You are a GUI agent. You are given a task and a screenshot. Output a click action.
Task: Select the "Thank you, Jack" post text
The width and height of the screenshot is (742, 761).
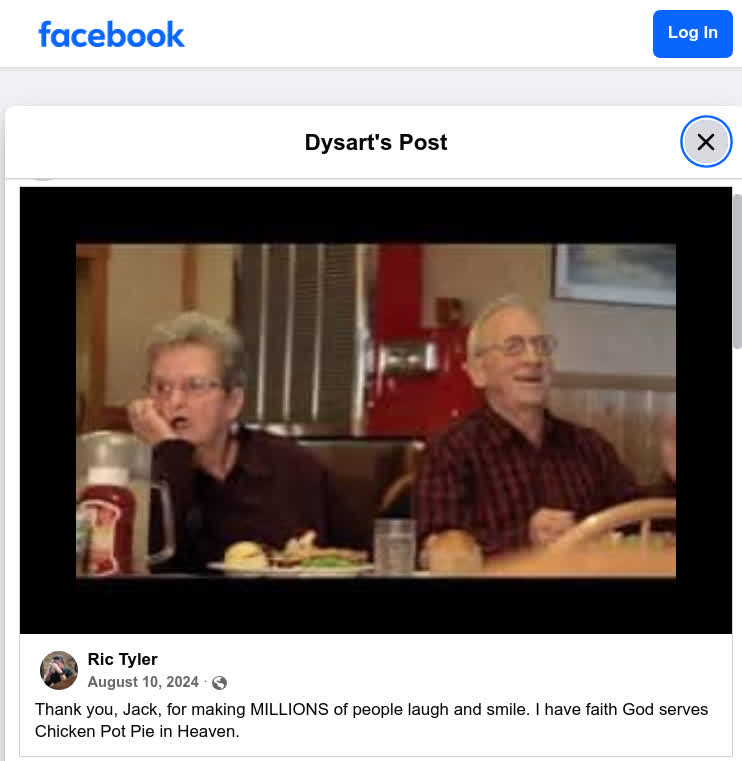click(x=371, y=720)
